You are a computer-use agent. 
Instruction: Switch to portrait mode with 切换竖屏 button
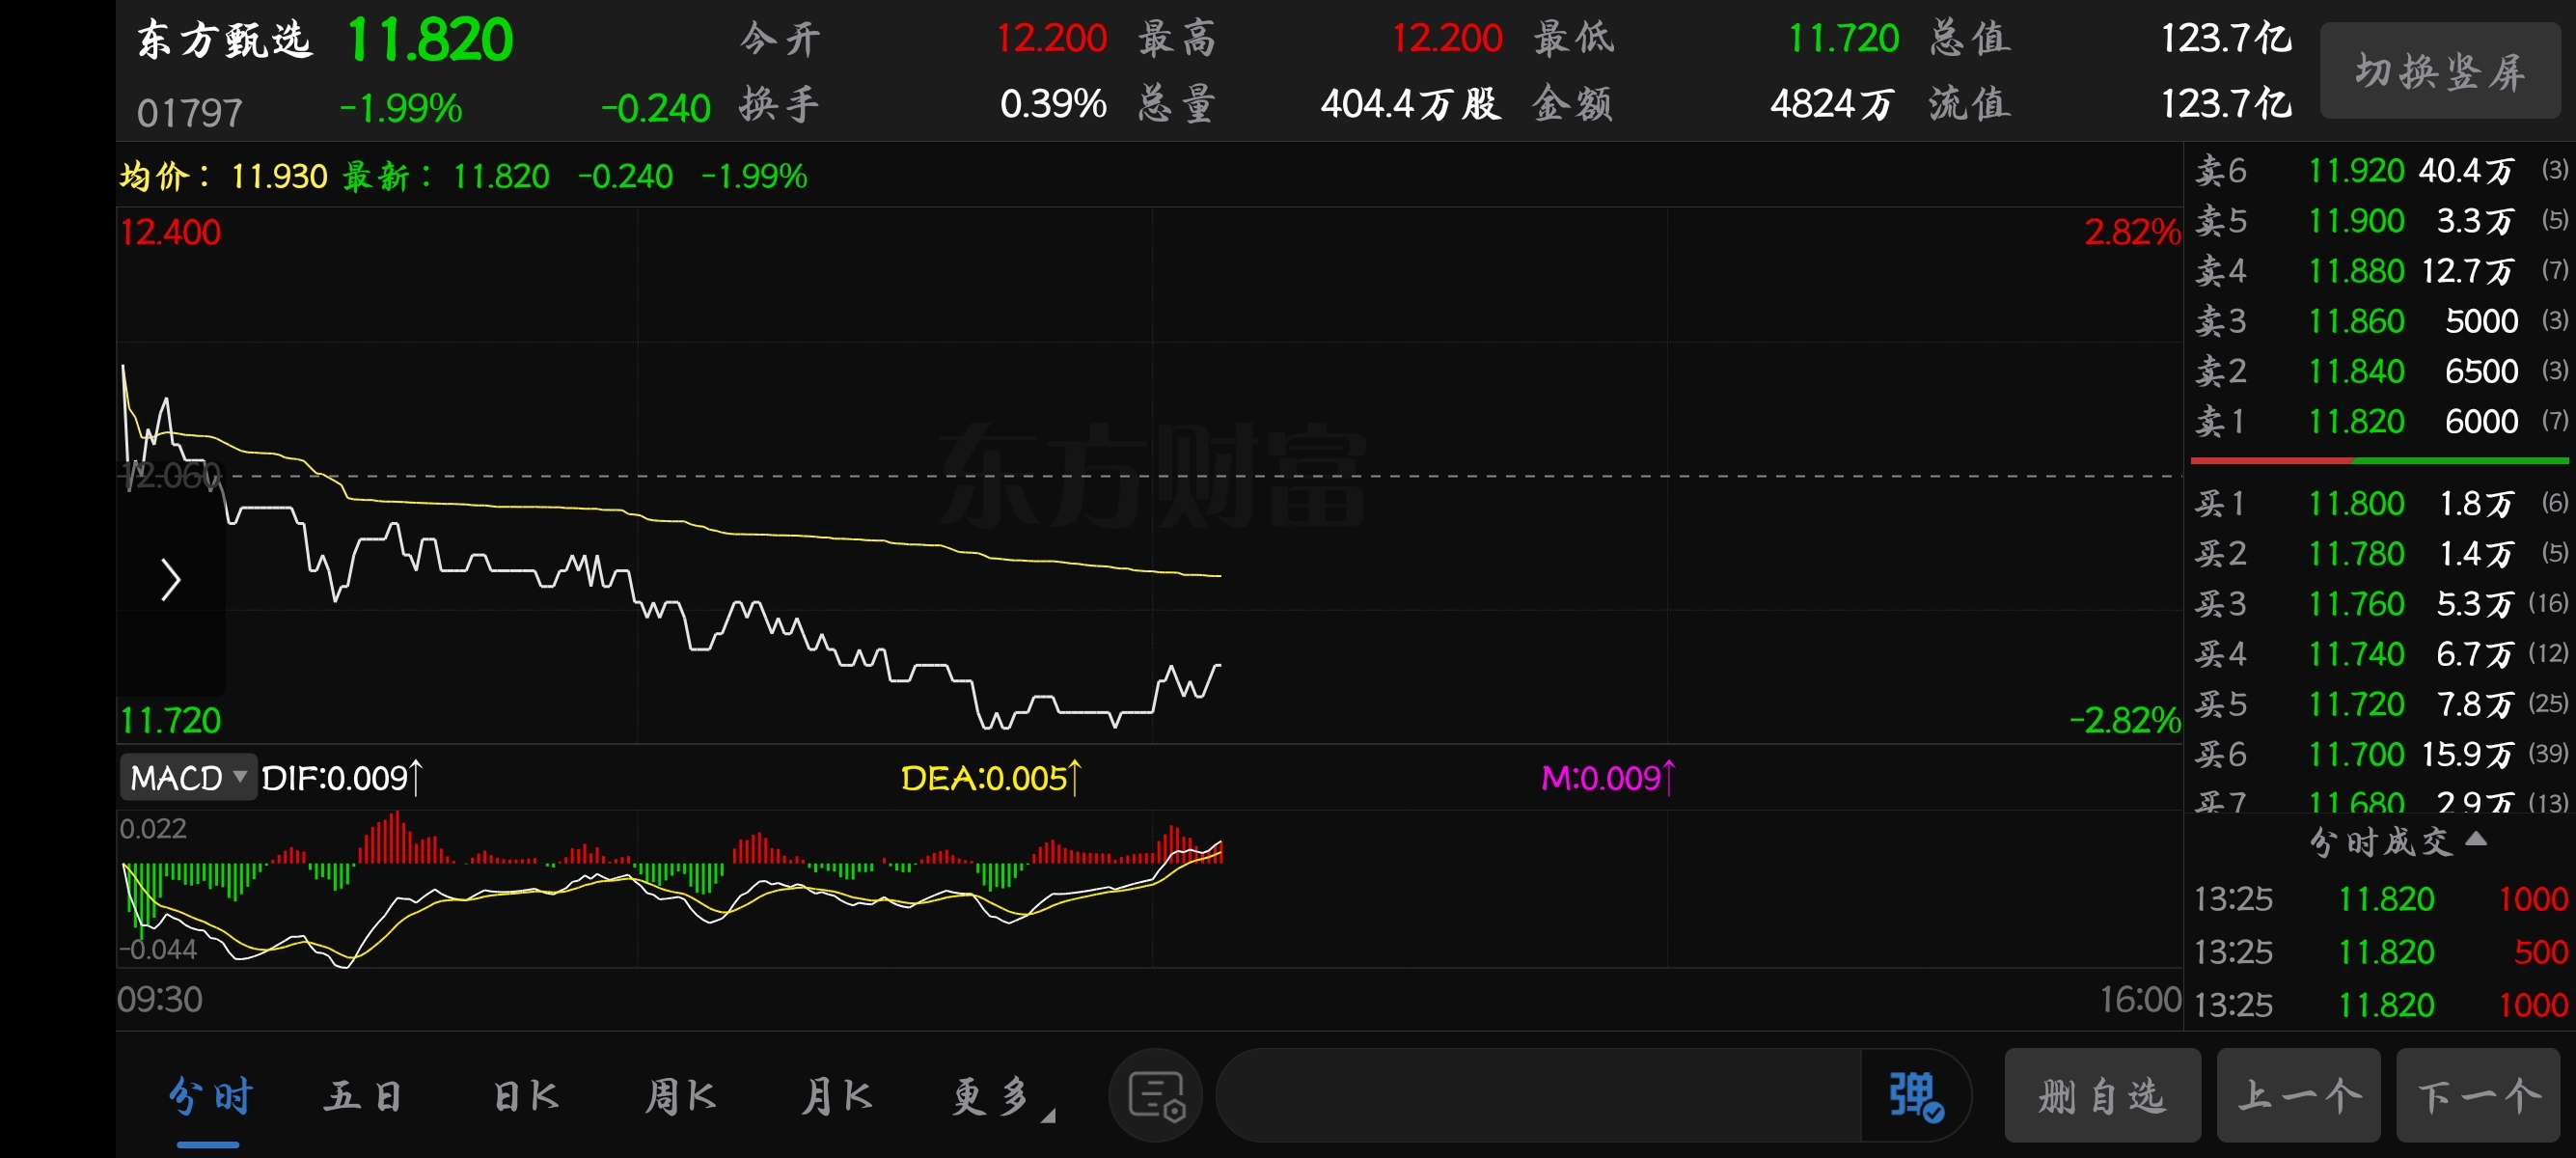click(x=2439, y=71)
